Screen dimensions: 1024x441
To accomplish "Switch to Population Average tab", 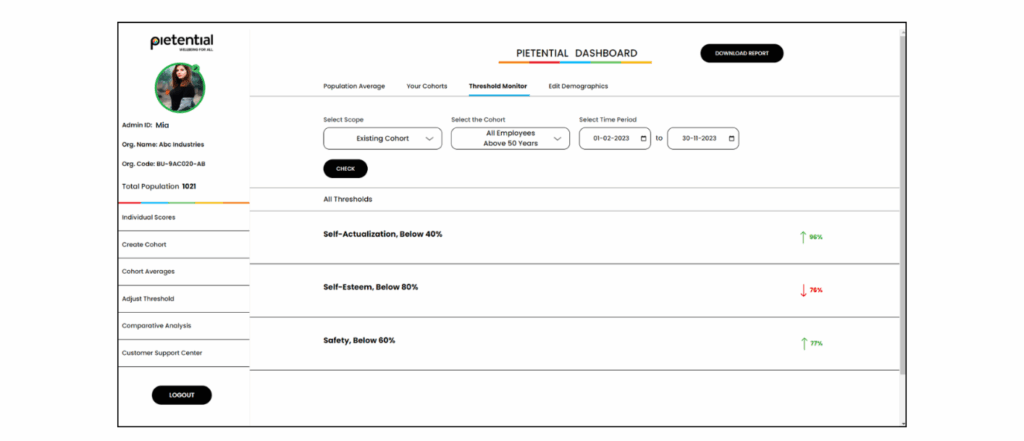I will pos(354,86).
